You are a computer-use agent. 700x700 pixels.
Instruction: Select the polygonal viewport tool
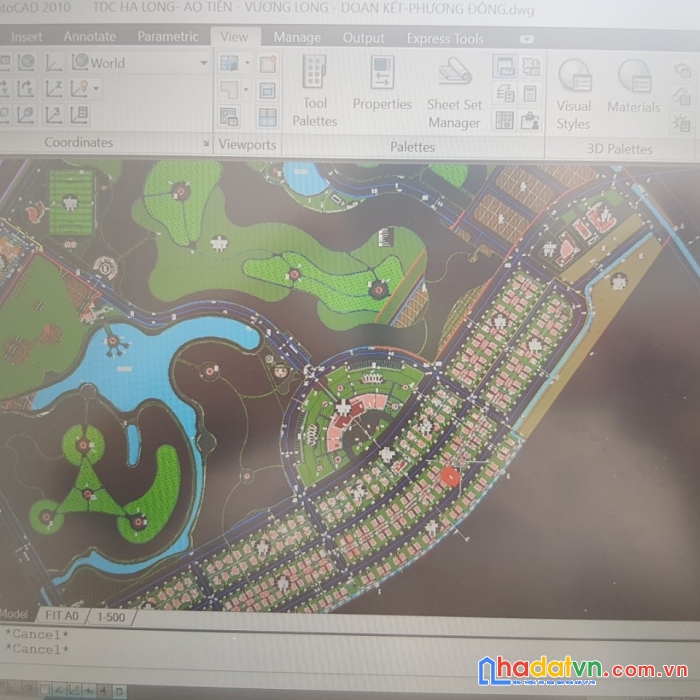[x=229, y=90]
